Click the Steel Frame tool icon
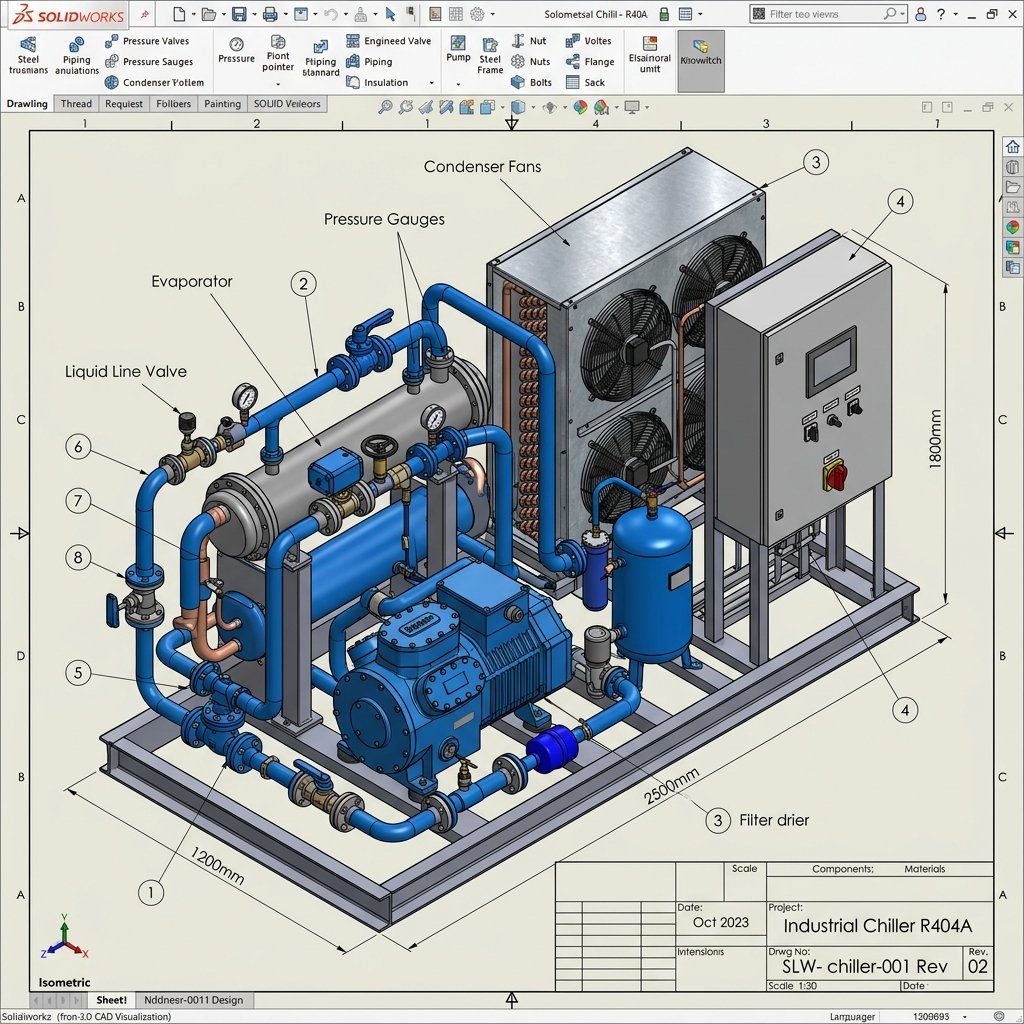 pos(490,44)
